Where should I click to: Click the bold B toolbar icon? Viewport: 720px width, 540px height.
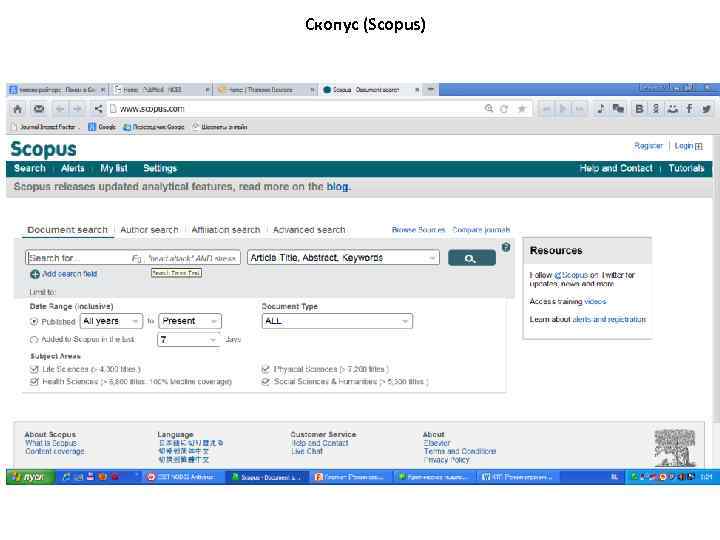639,109
